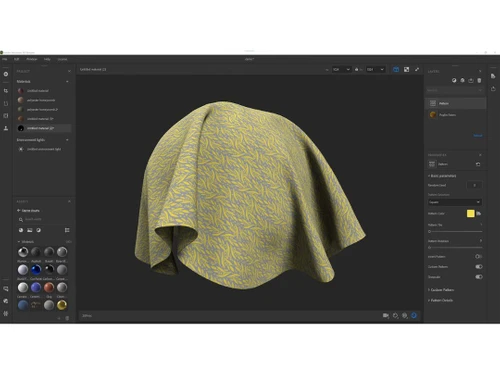The image size is (500, 375).
Task: Collapse the Basic parameters section
Action: point(442,176)
